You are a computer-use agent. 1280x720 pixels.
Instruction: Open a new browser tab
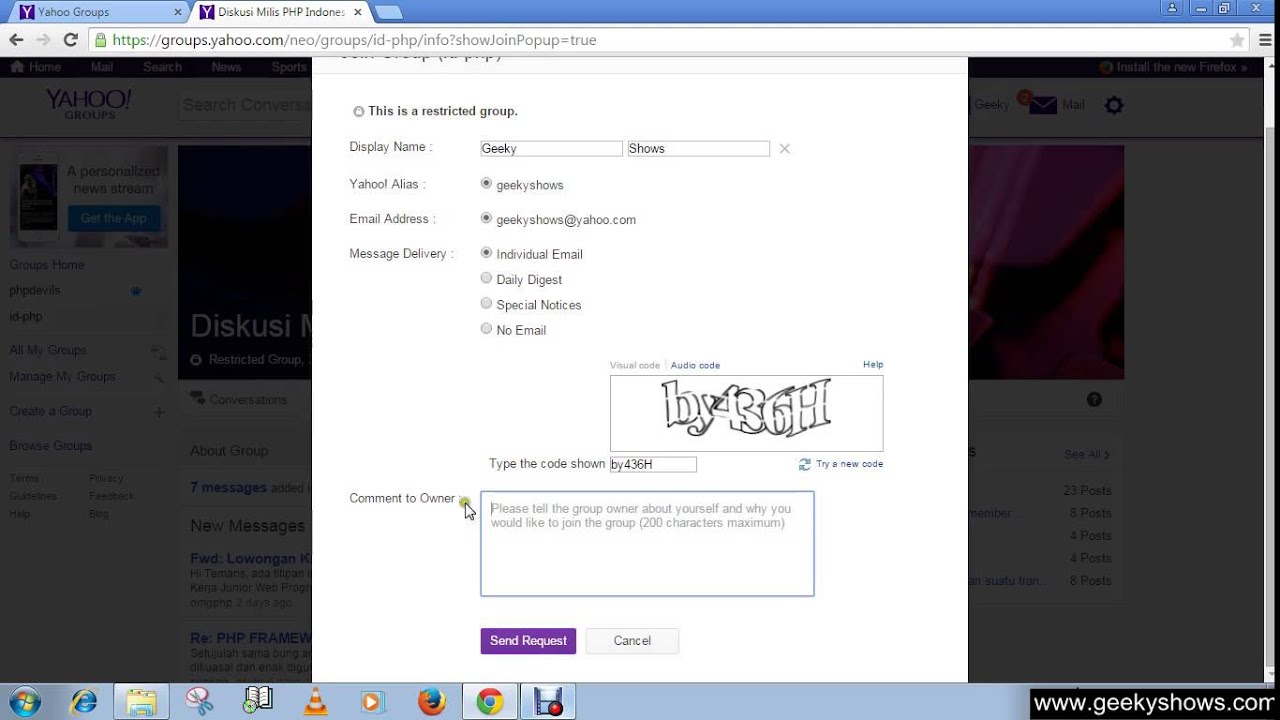click(x=388, y=12)
